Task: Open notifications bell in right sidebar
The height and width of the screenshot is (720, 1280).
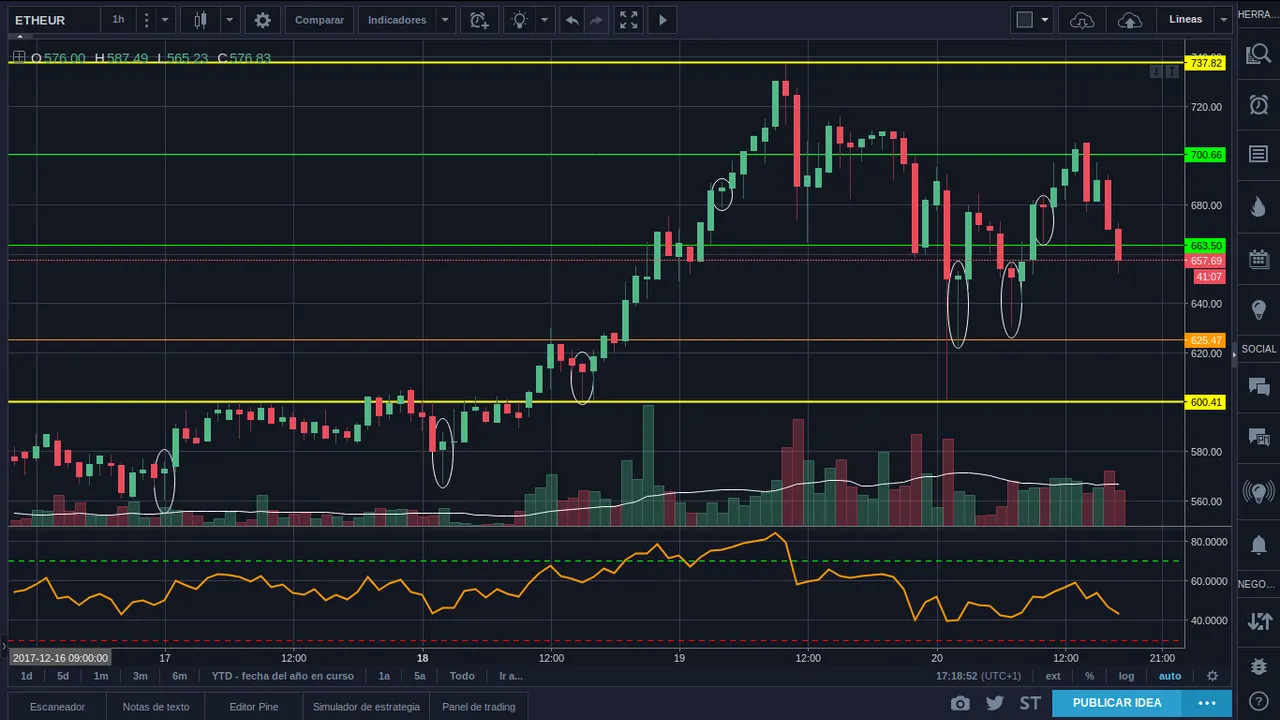Action: 1259,545
